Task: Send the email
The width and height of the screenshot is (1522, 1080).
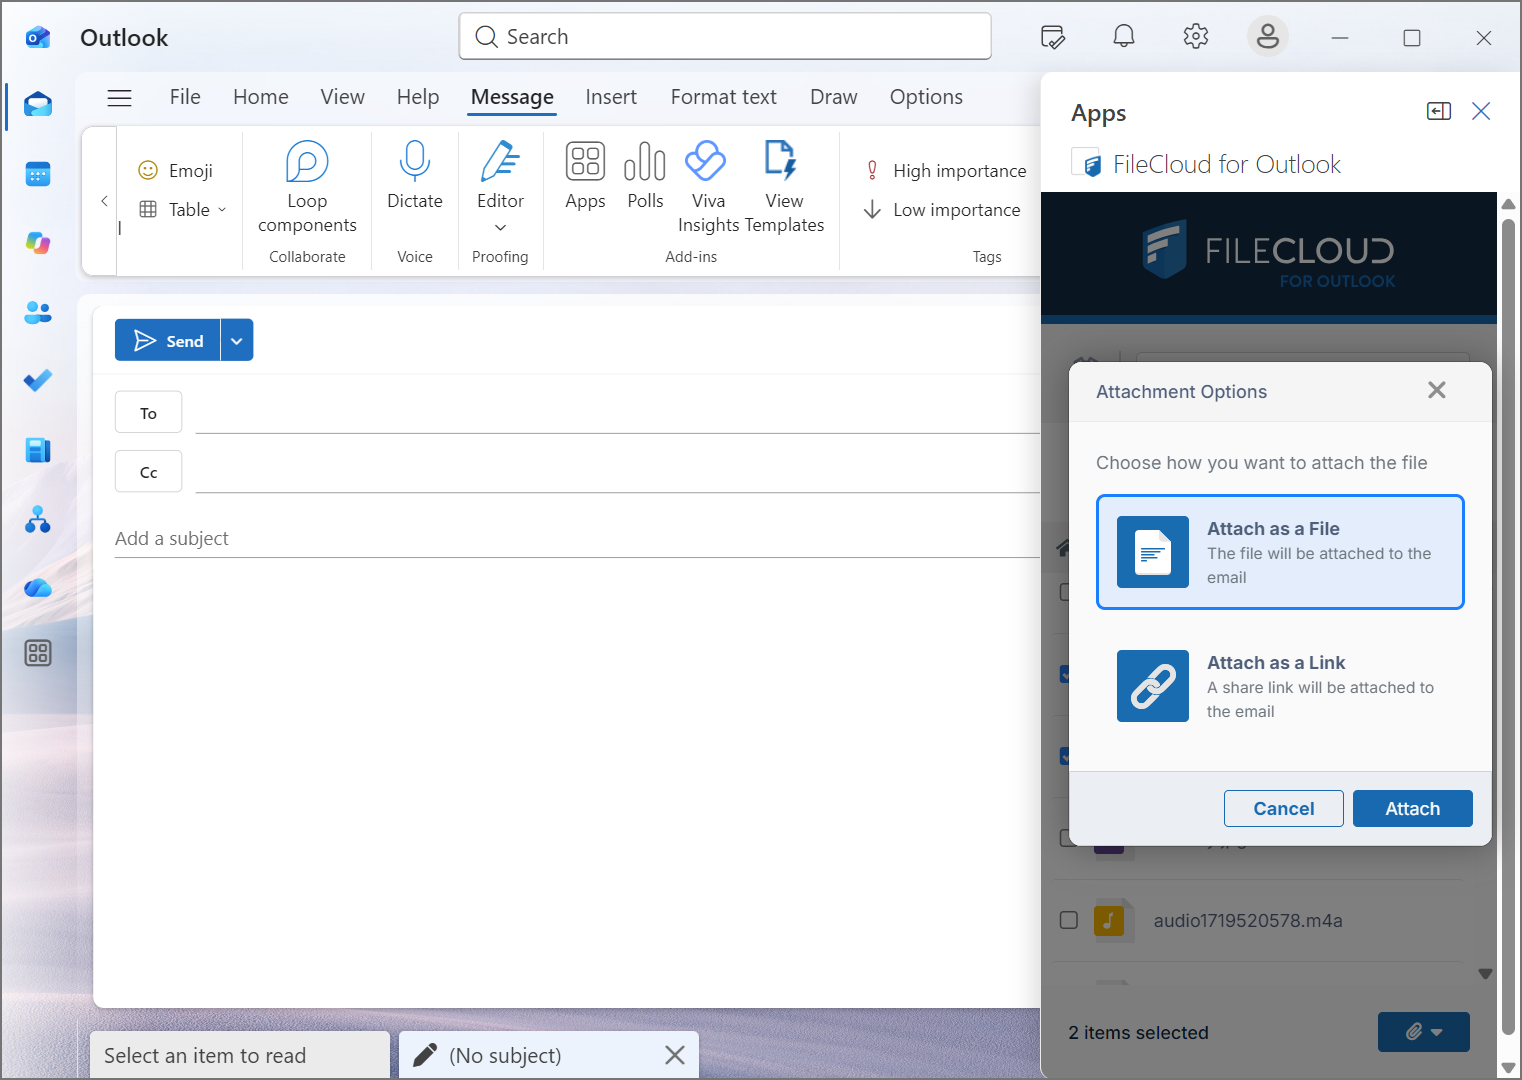Action: 168,340
